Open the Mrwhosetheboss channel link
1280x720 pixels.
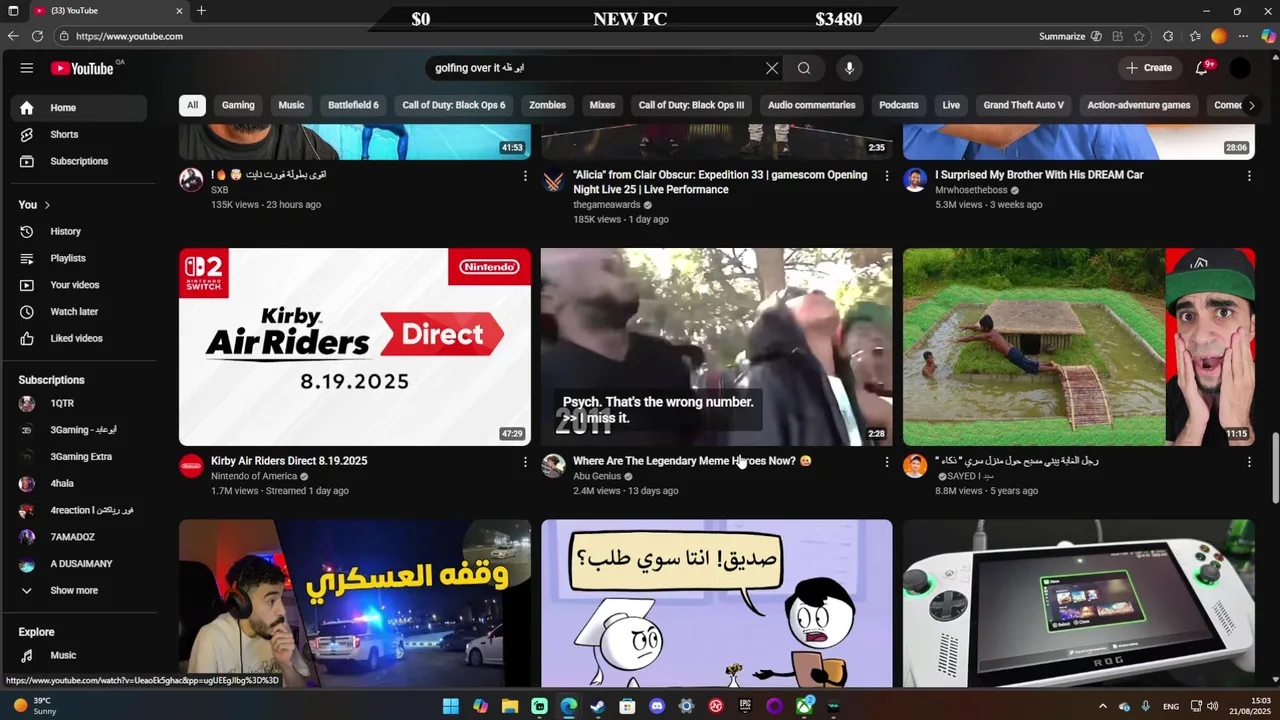coord(971,190)
